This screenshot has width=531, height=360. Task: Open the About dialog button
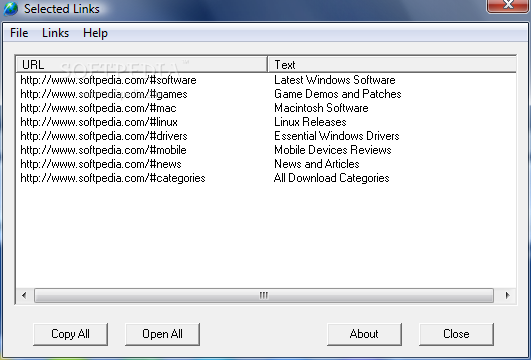click(x=364, y=334)
